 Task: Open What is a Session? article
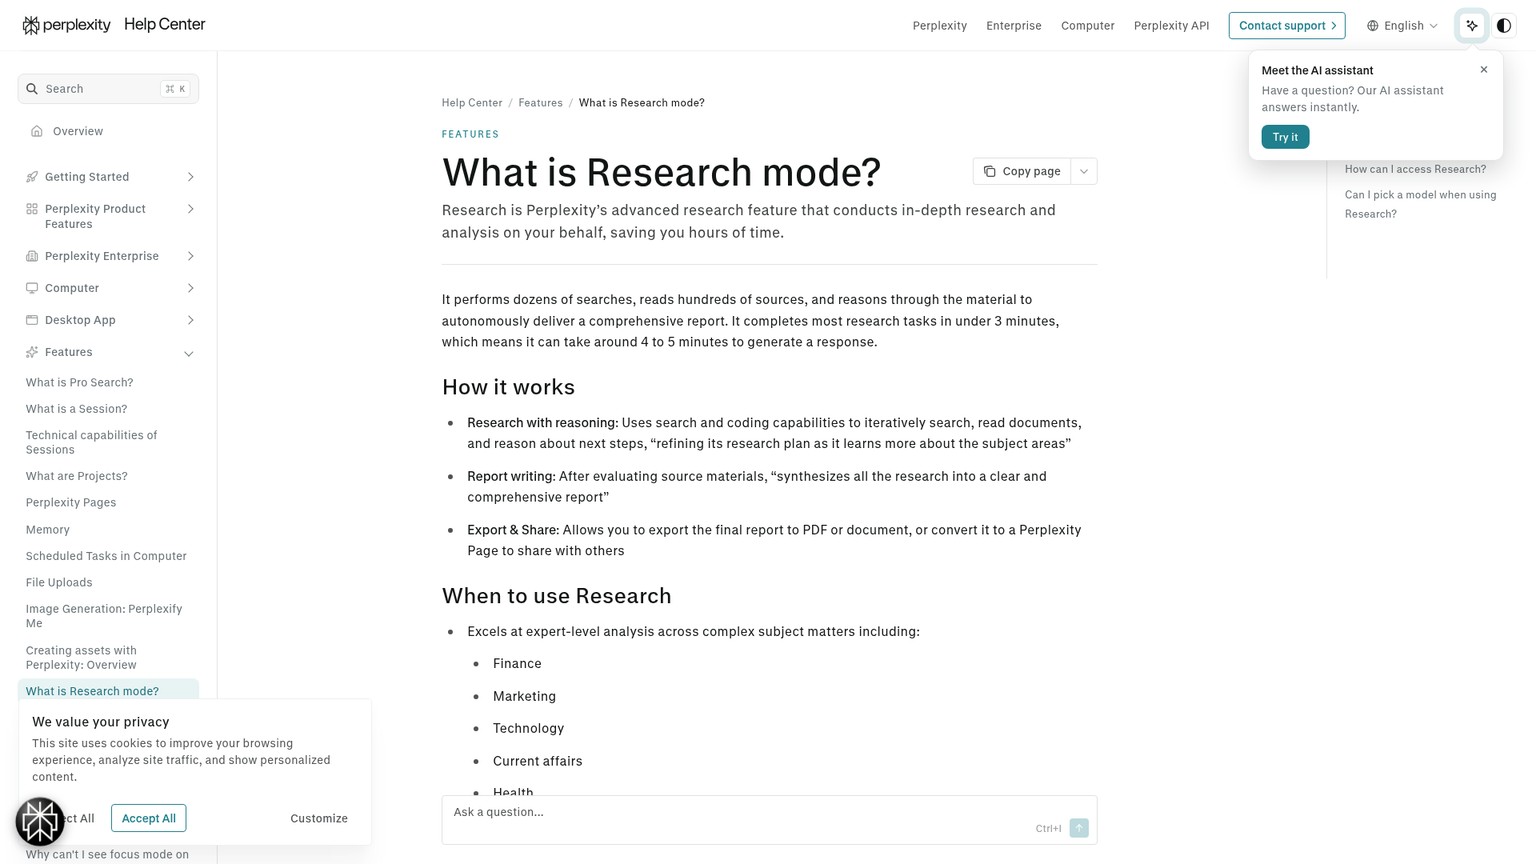point(76,409)
